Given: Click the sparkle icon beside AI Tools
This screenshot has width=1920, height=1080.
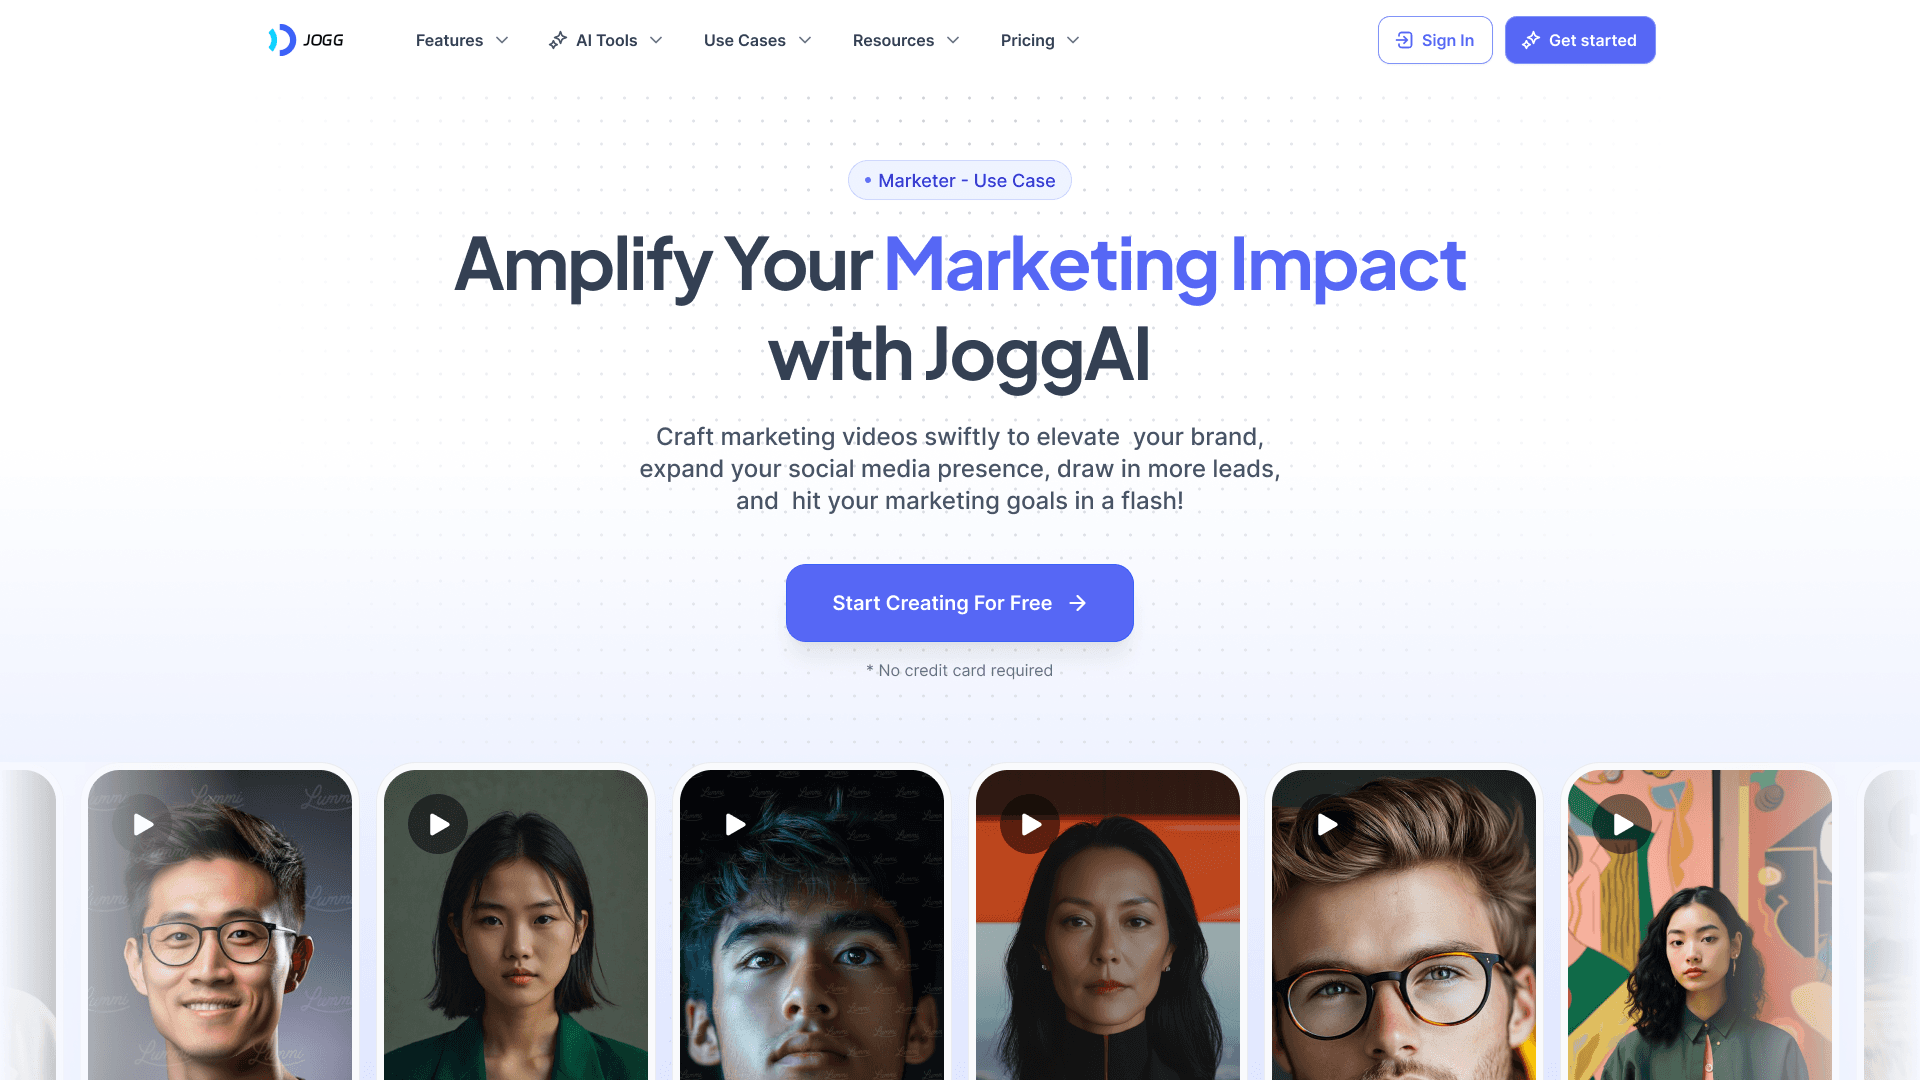Looking at the screenshot, I should click(x=558, y=40).
